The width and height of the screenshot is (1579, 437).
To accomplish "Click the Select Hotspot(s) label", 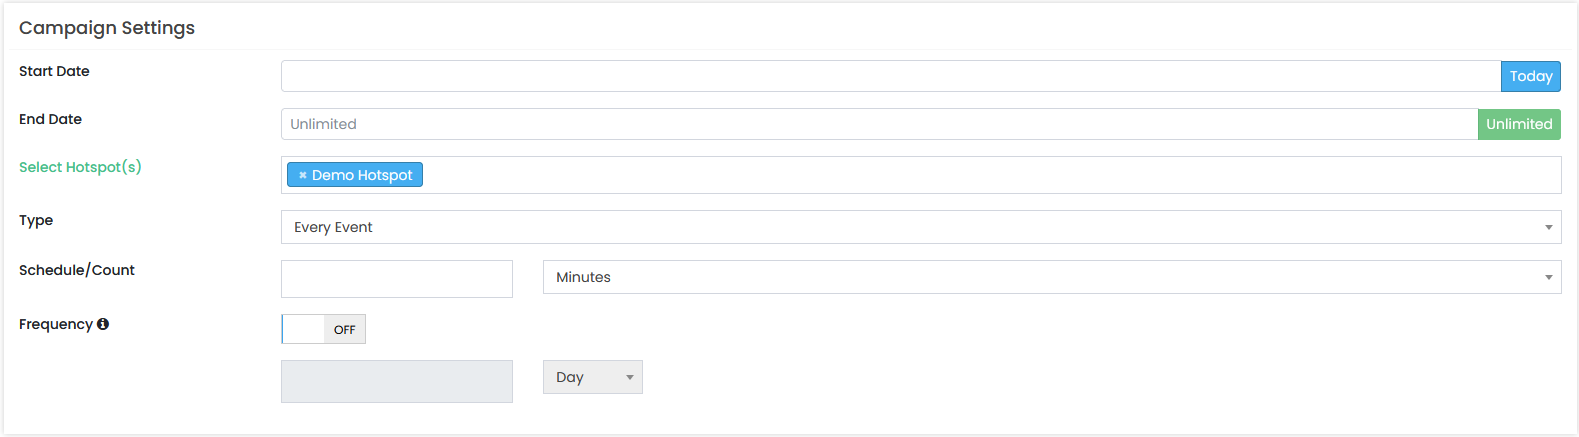I will 80,167.
